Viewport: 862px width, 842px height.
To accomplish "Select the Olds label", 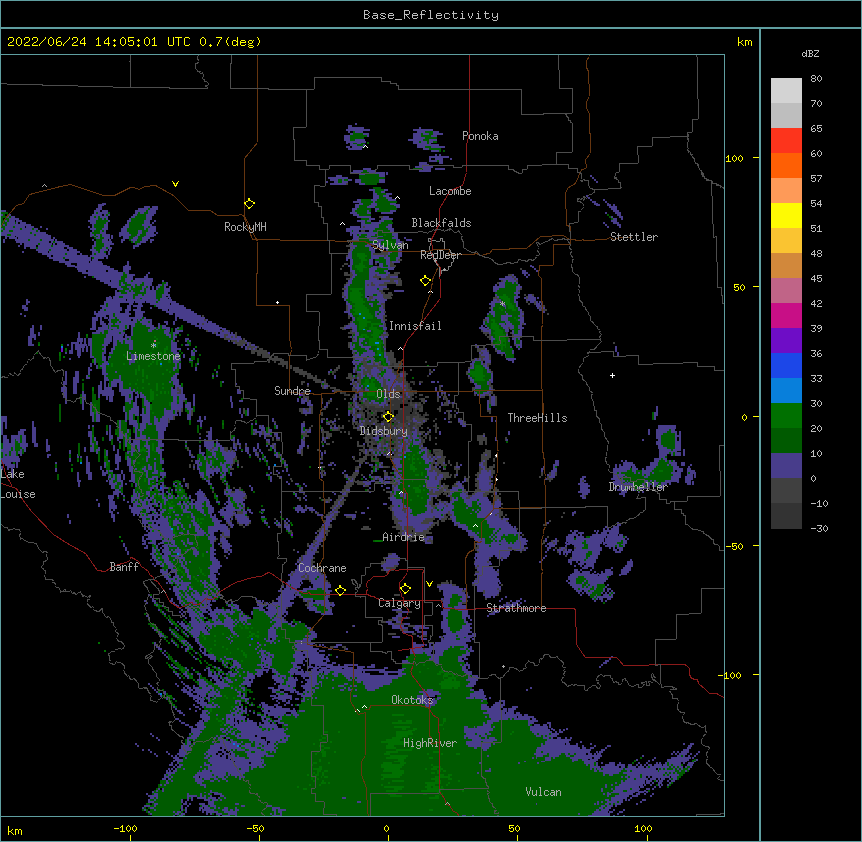I will click(388, 394).
